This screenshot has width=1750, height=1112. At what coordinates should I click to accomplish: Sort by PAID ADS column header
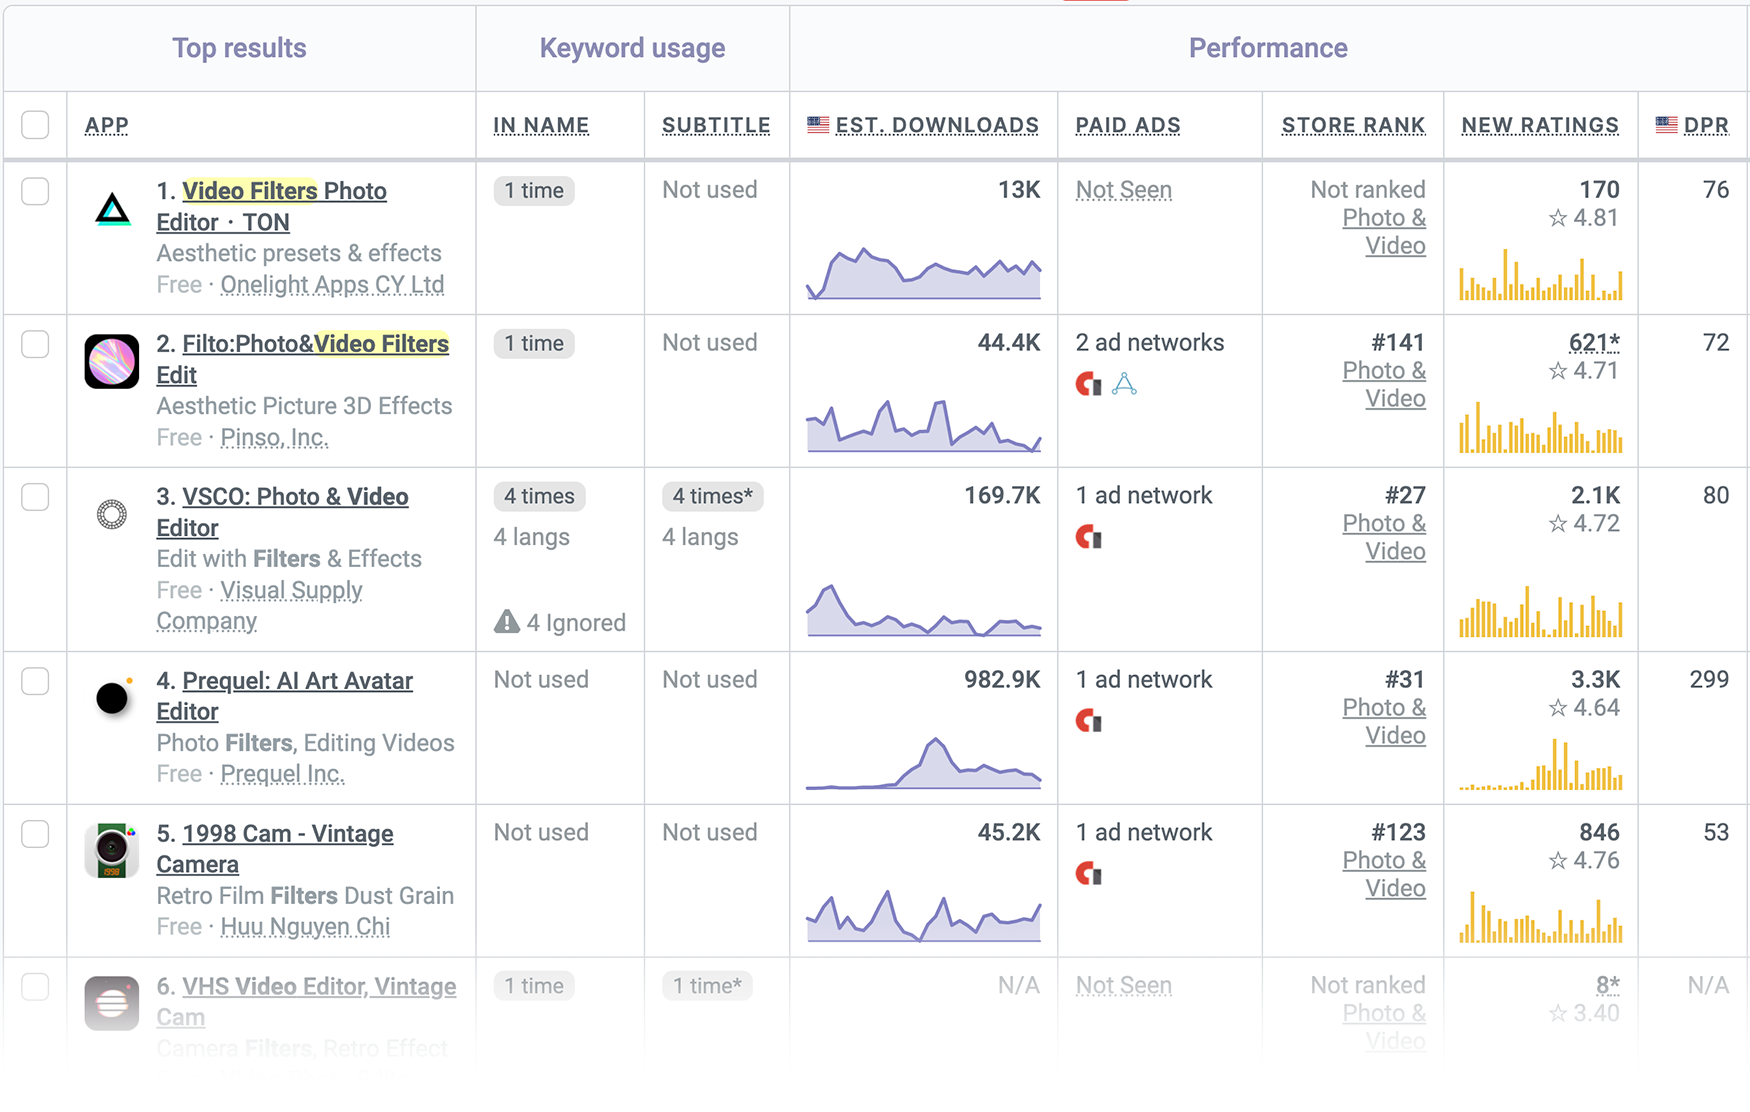[x=1128, y=125]
